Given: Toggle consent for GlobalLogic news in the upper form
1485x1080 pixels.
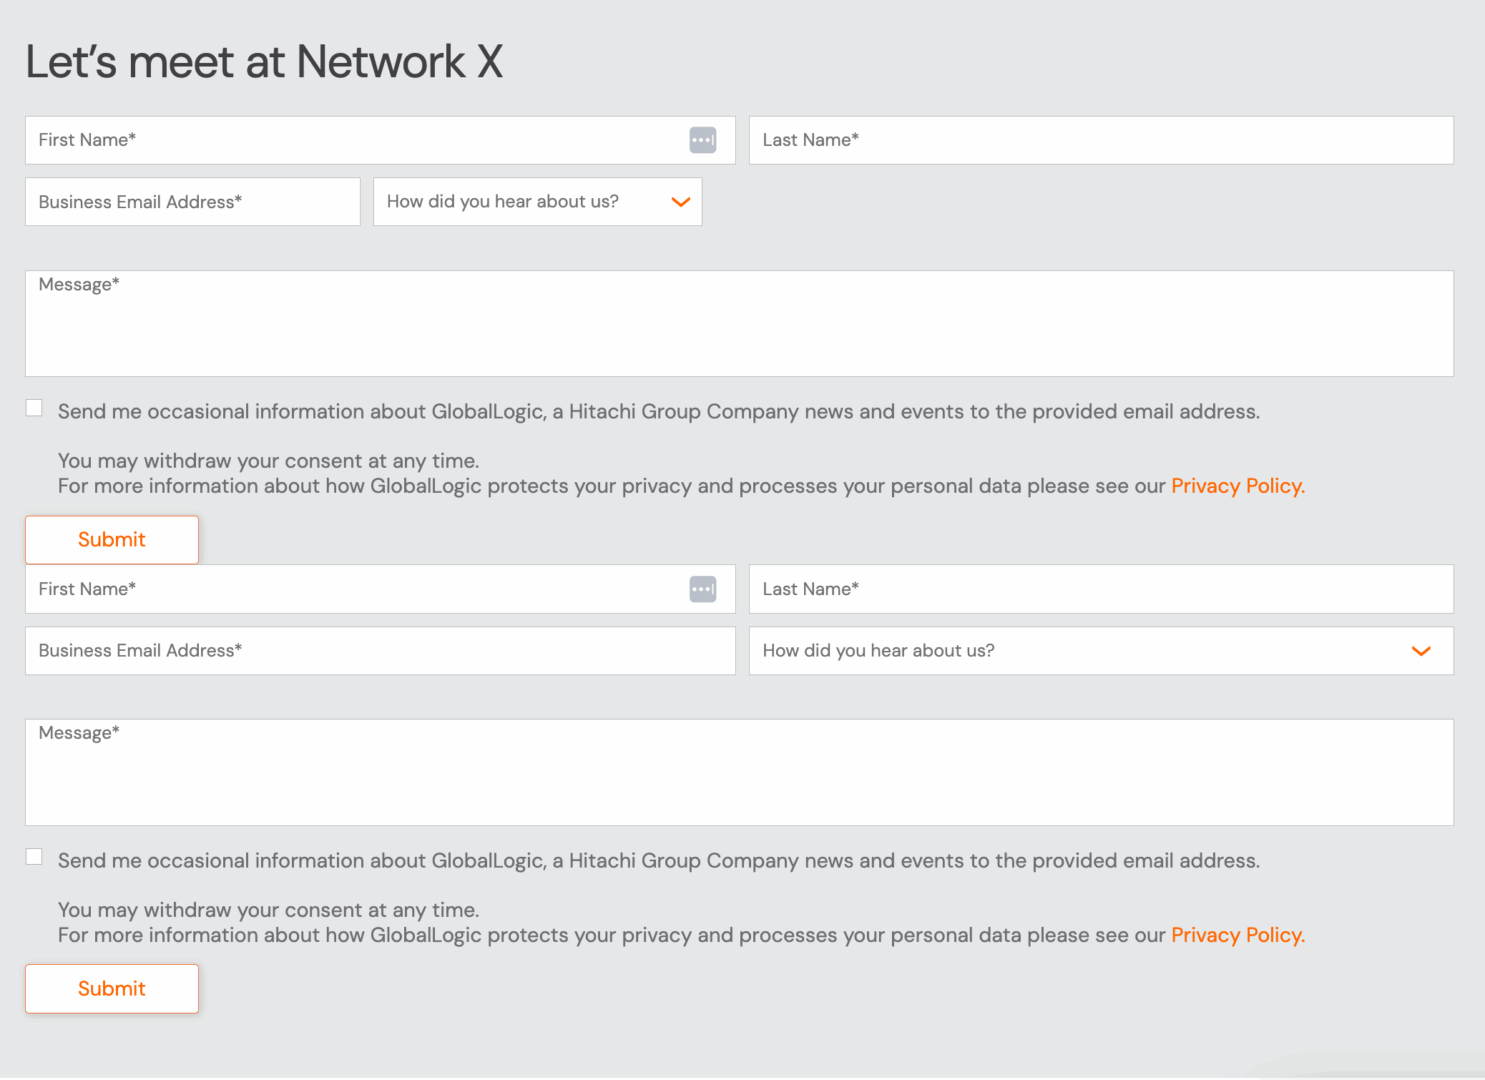Looking at the screenshot, I should [x=33, y=406].
